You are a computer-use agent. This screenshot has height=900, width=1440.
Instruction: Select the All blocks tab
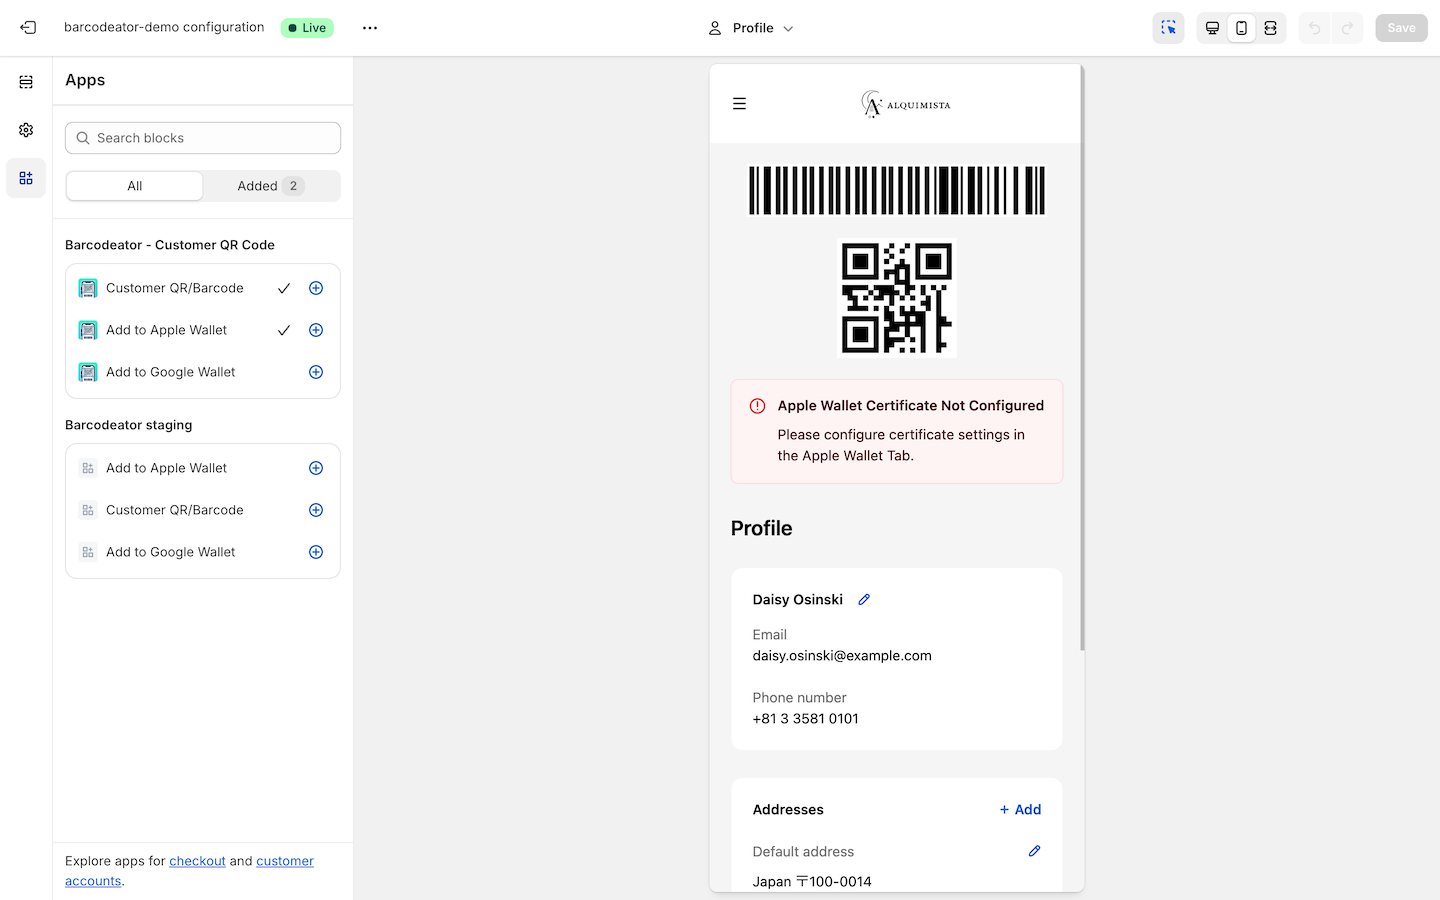click(x=134, y=185)
